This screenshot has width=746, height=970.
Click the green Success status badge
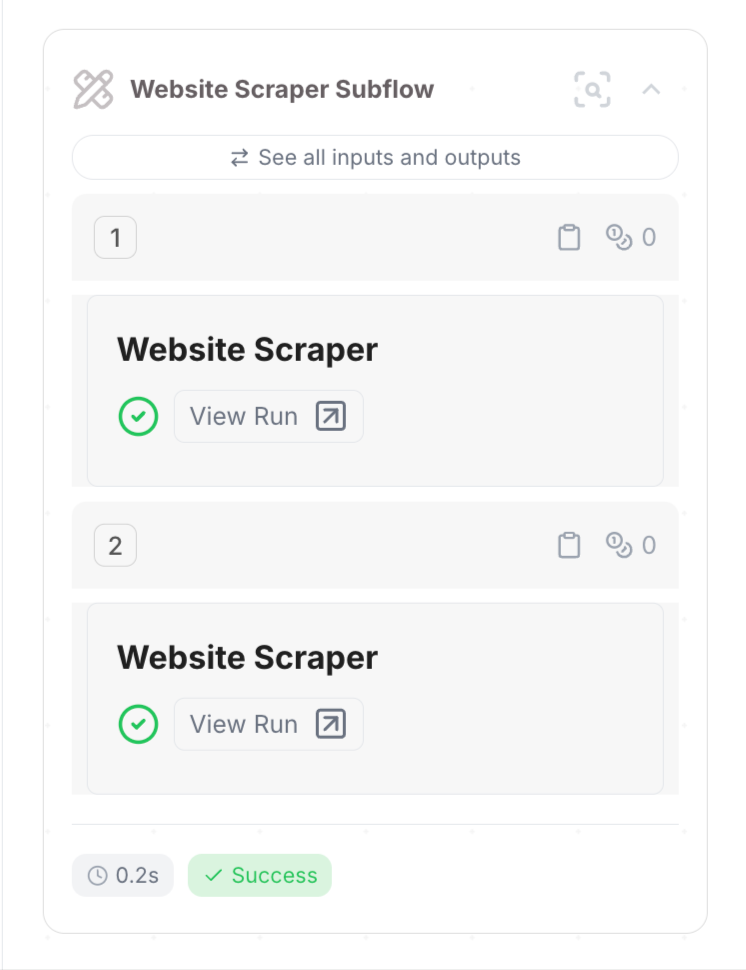pos(260,875)
